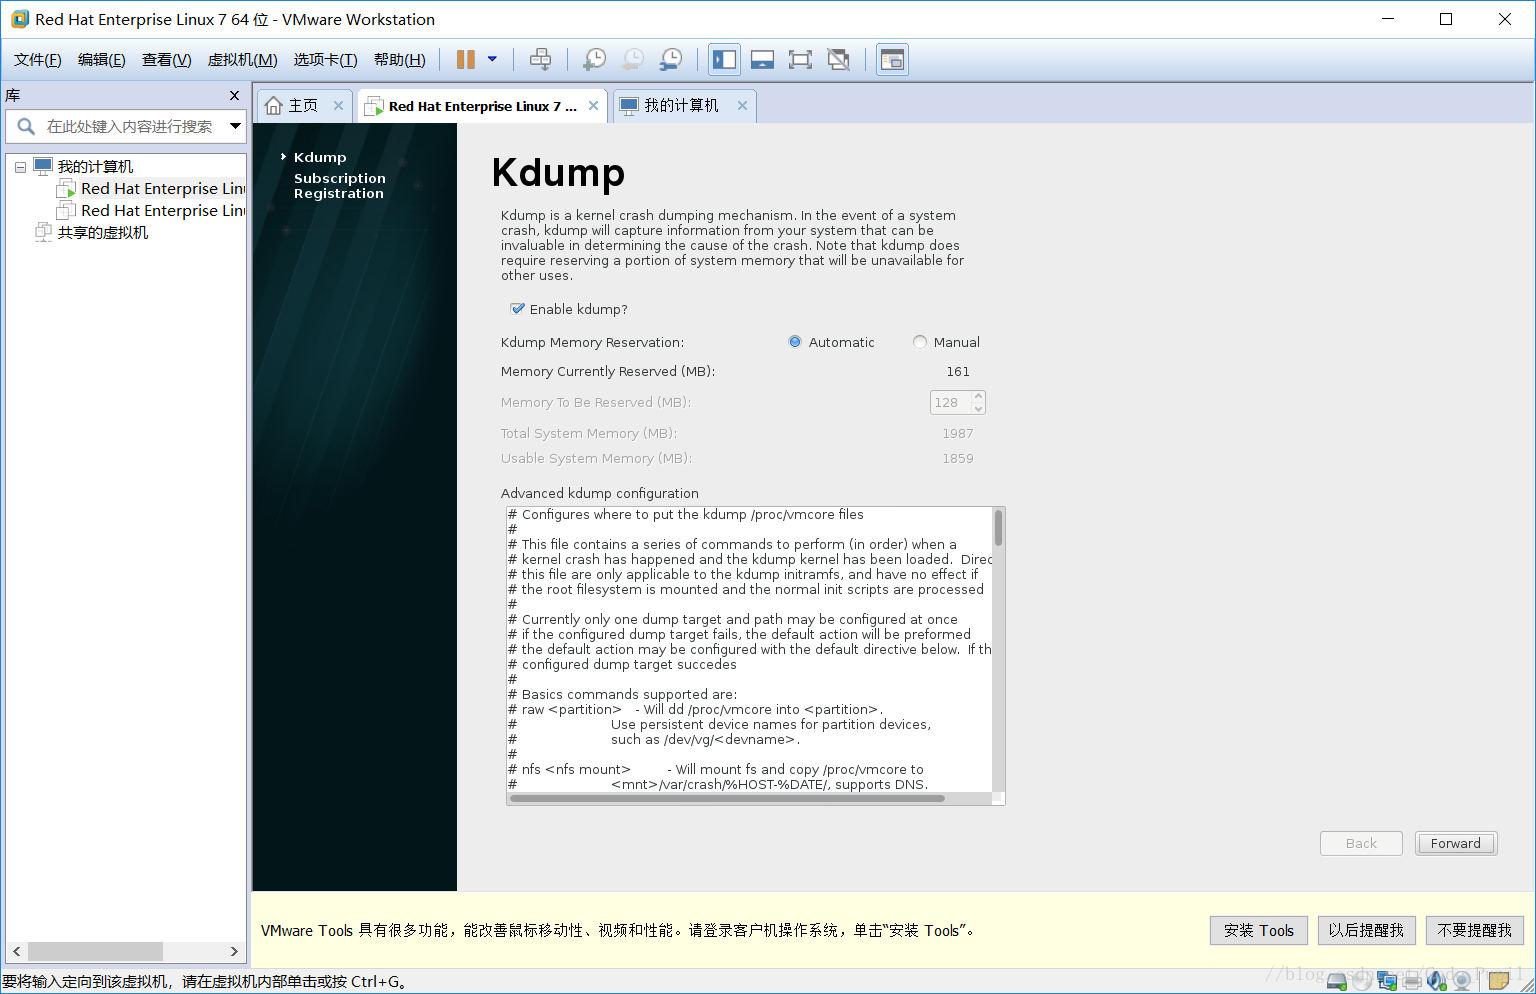Click the webcam device status icon
Viewport: 1536px width, 994px height.
(1462, 982)
